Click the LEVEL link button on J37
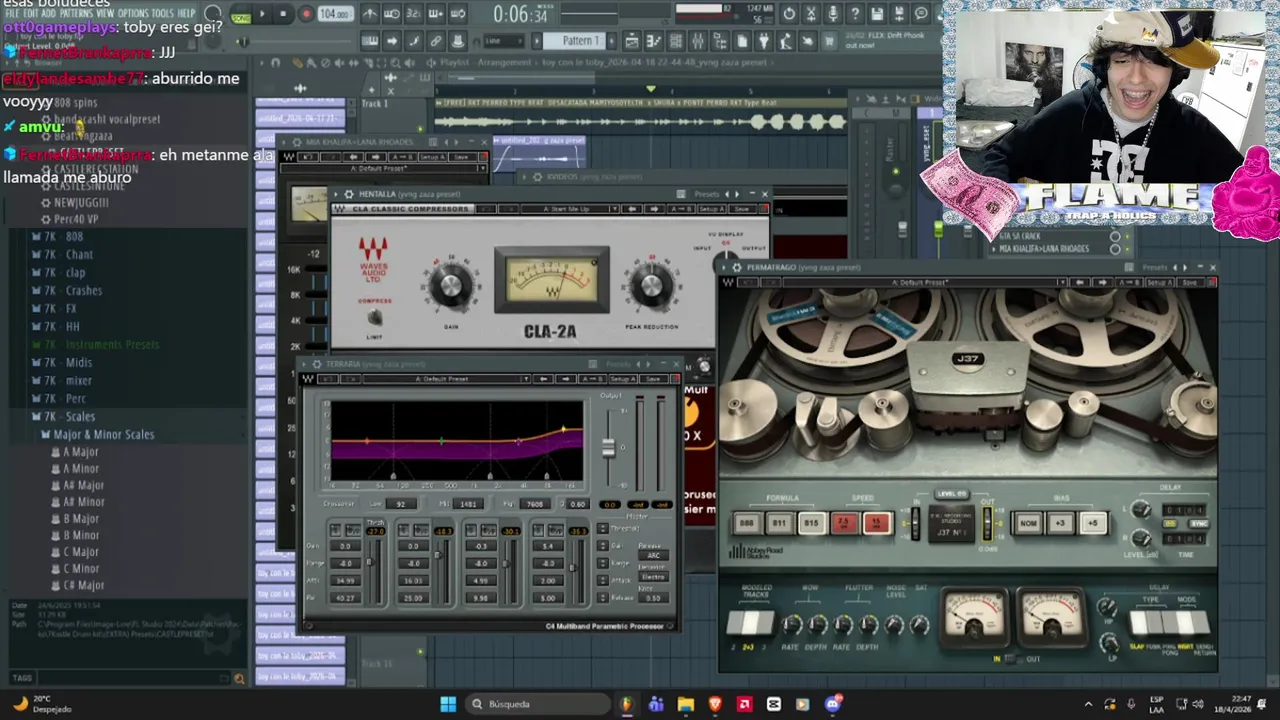The image size is (1280, 720). coord(951,494)
